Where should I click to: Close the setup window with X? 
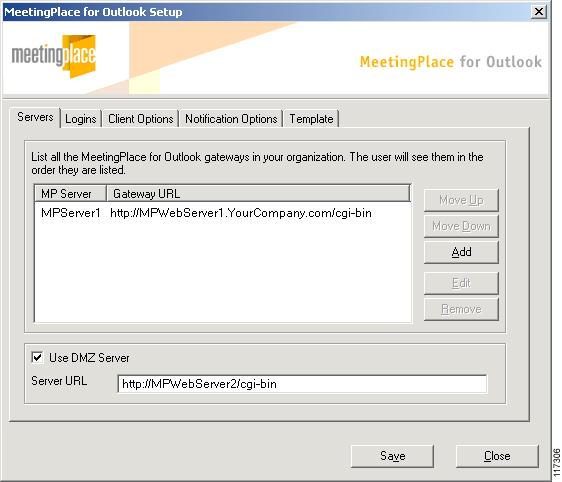tap(539, 12)
